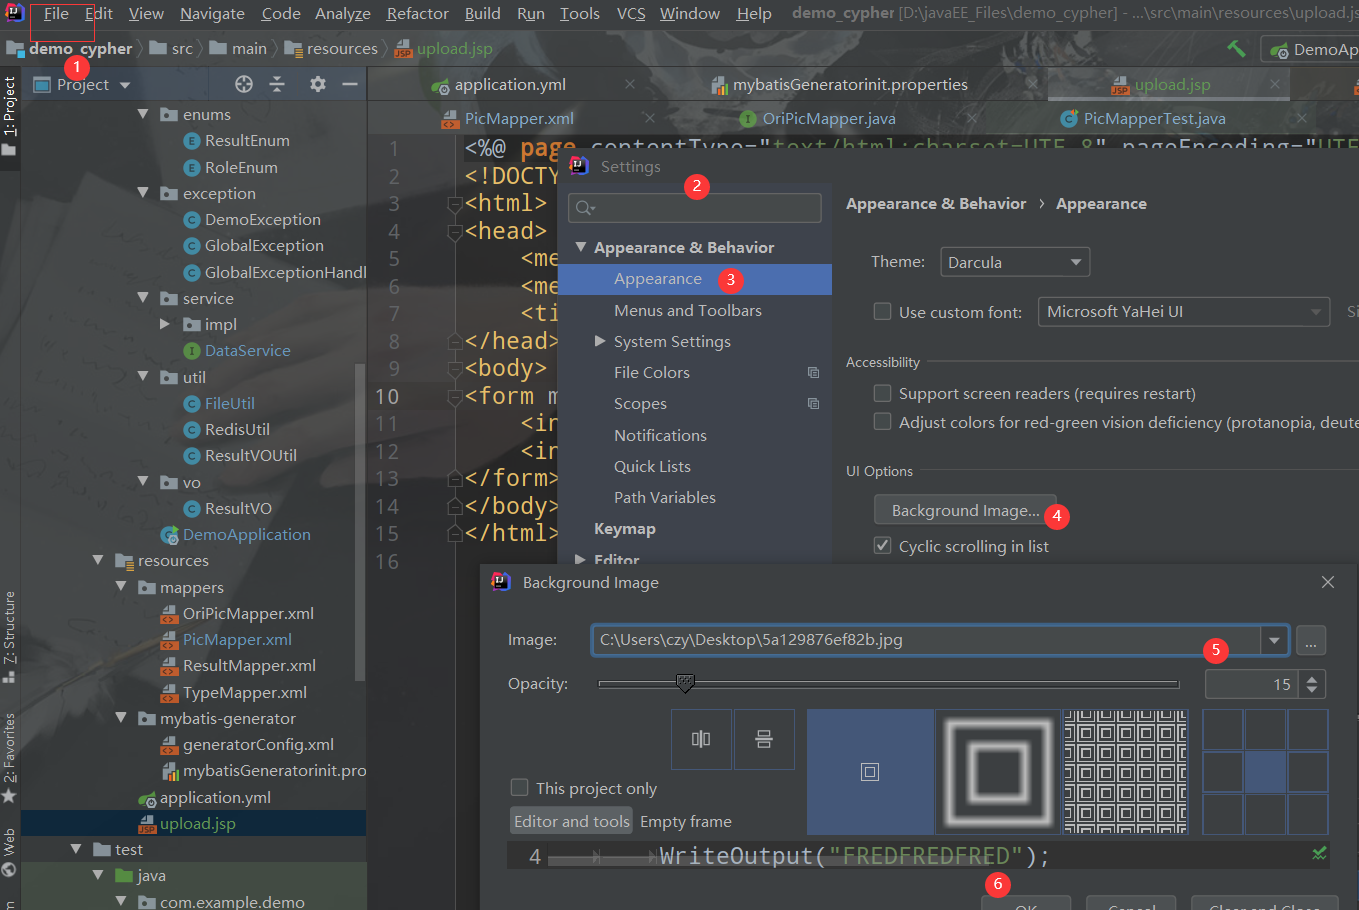Click the copy icon next to Scopes

point(813,404)
